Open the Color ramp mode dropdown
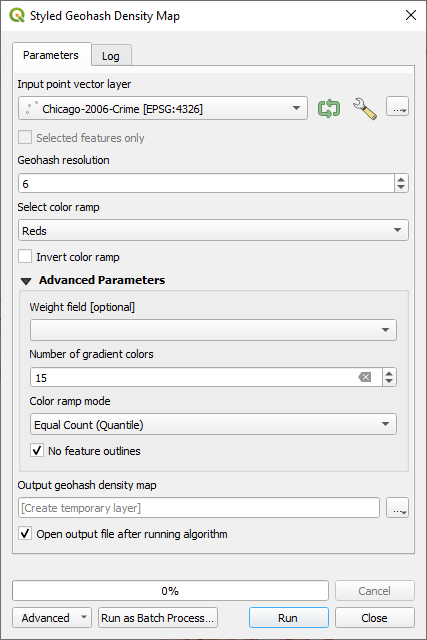This screenshot has width=427, height=640. click(x=213, y=424)
